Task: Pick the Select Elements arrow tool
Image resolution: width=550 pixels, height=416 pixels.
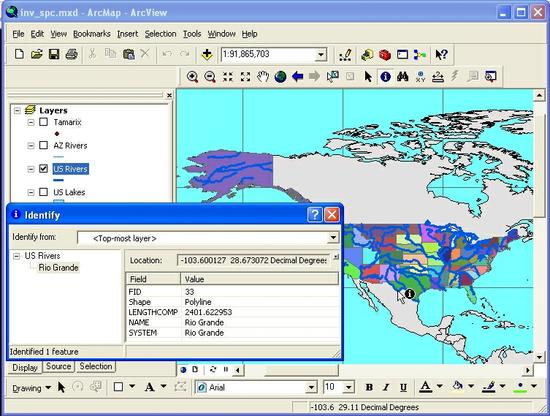Action: (x=368, y=76)
